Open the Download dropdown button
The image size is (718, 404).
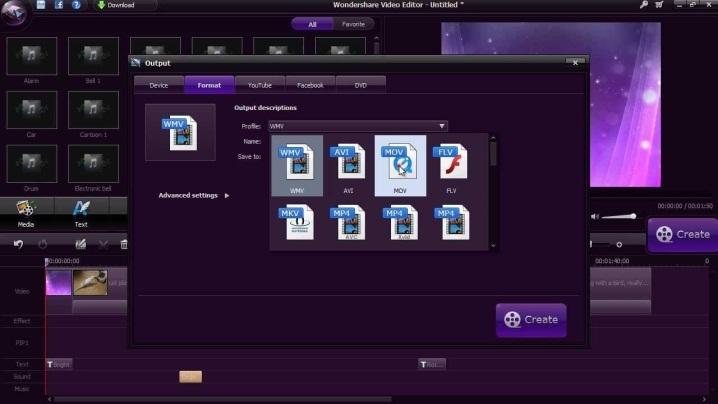125,5
